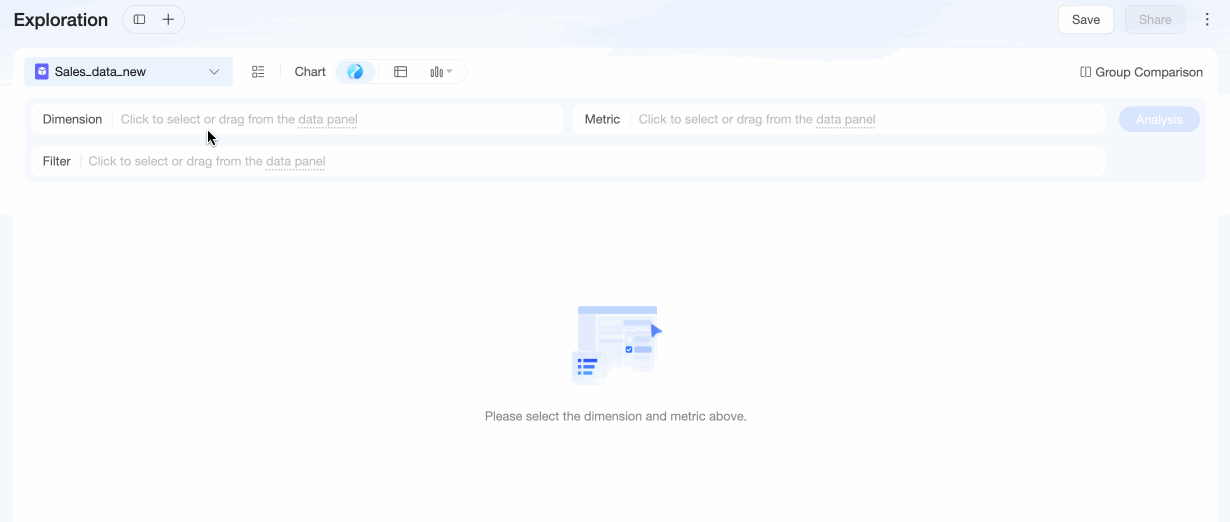
Task: Click the Chart label text
Action: (310, 72)
